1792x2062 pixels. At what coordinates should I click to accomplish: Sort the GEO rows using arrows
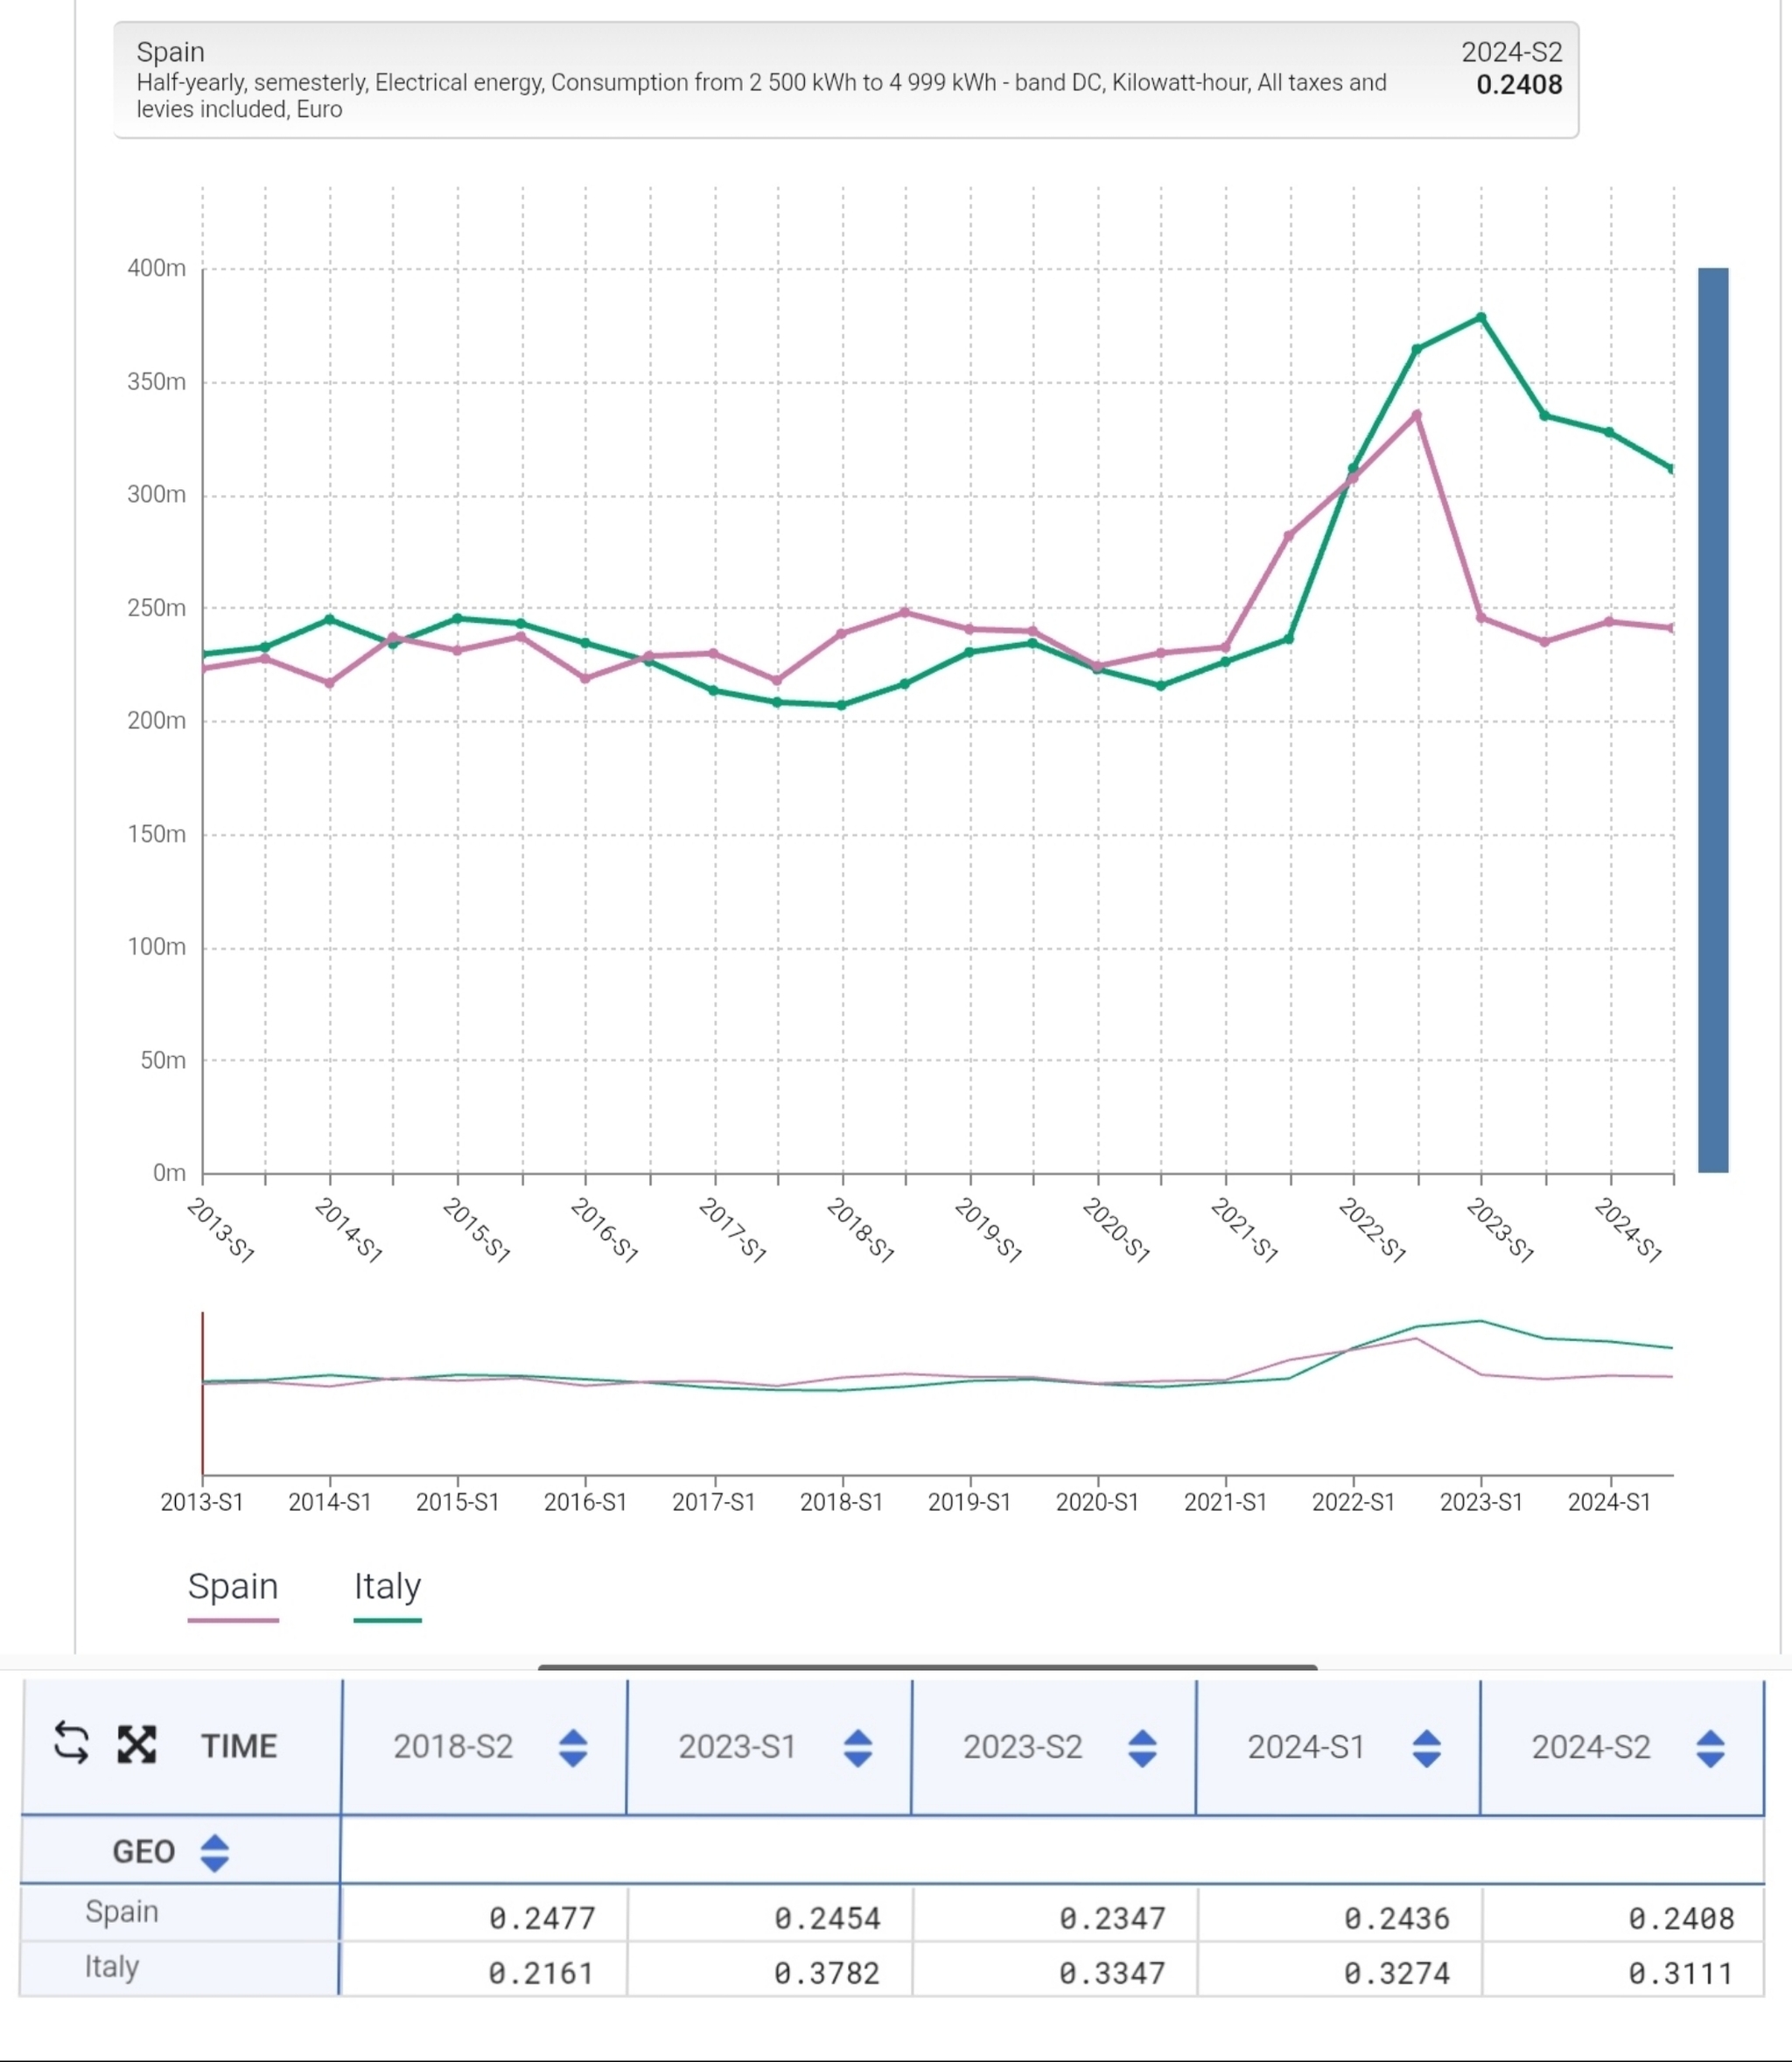click(214, 1852)
